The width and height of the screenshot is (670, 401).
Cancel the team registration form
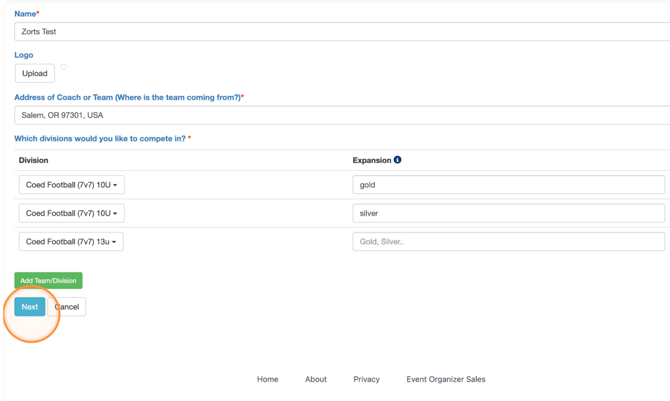coord(68,307)
